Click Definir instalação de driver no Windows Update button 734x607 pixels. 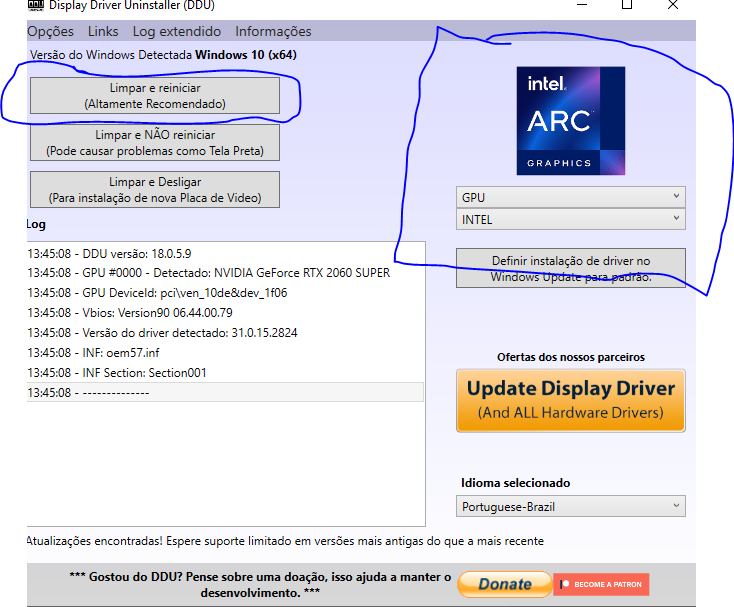pyautogui.click(x=571, y=268)
